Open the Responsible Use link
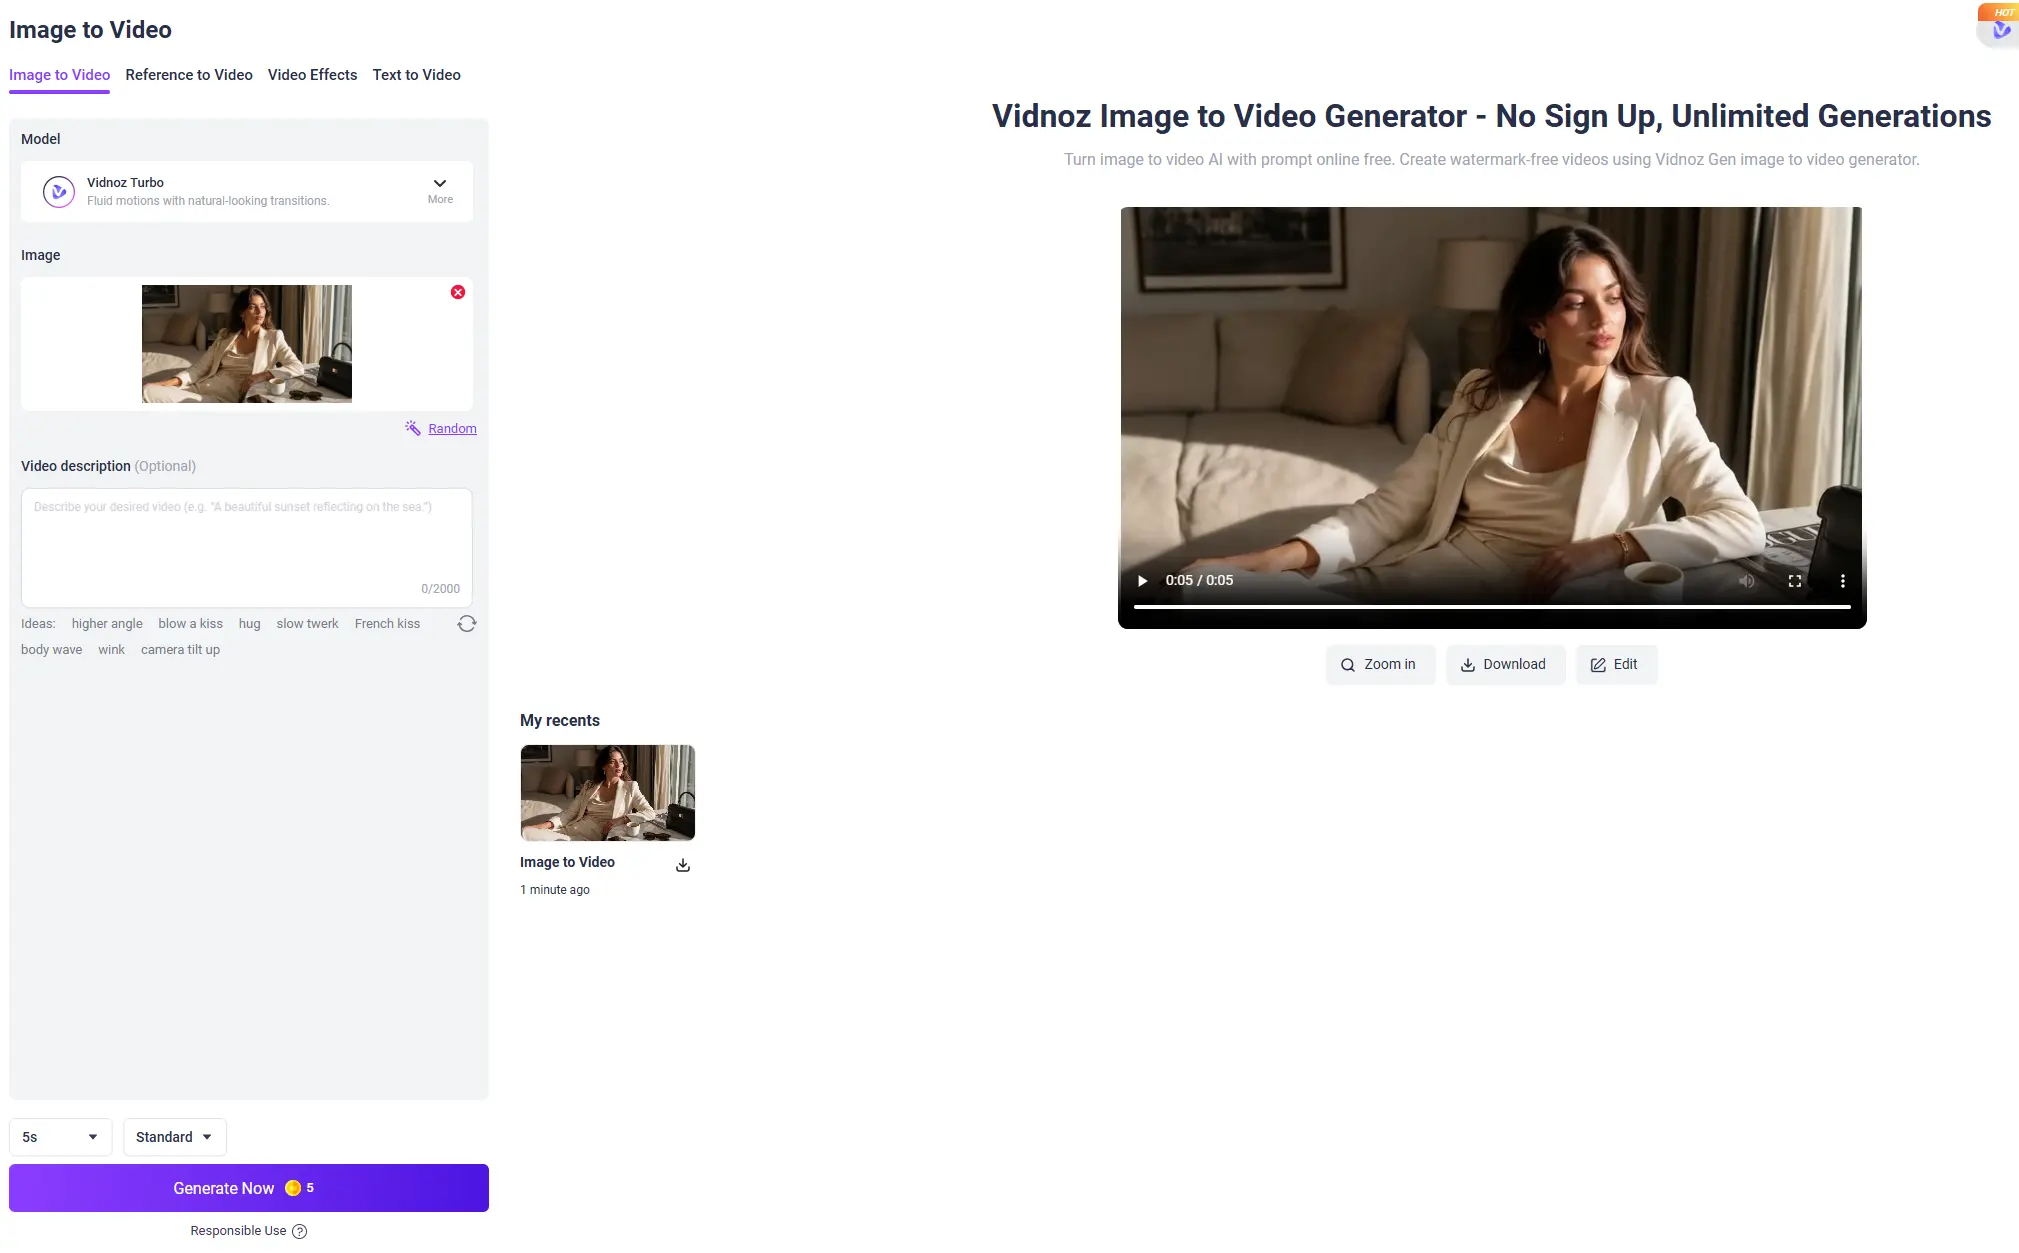Image resolution: width=2019 pixels, height=1253 pixels. click(x=238, y=1231)
